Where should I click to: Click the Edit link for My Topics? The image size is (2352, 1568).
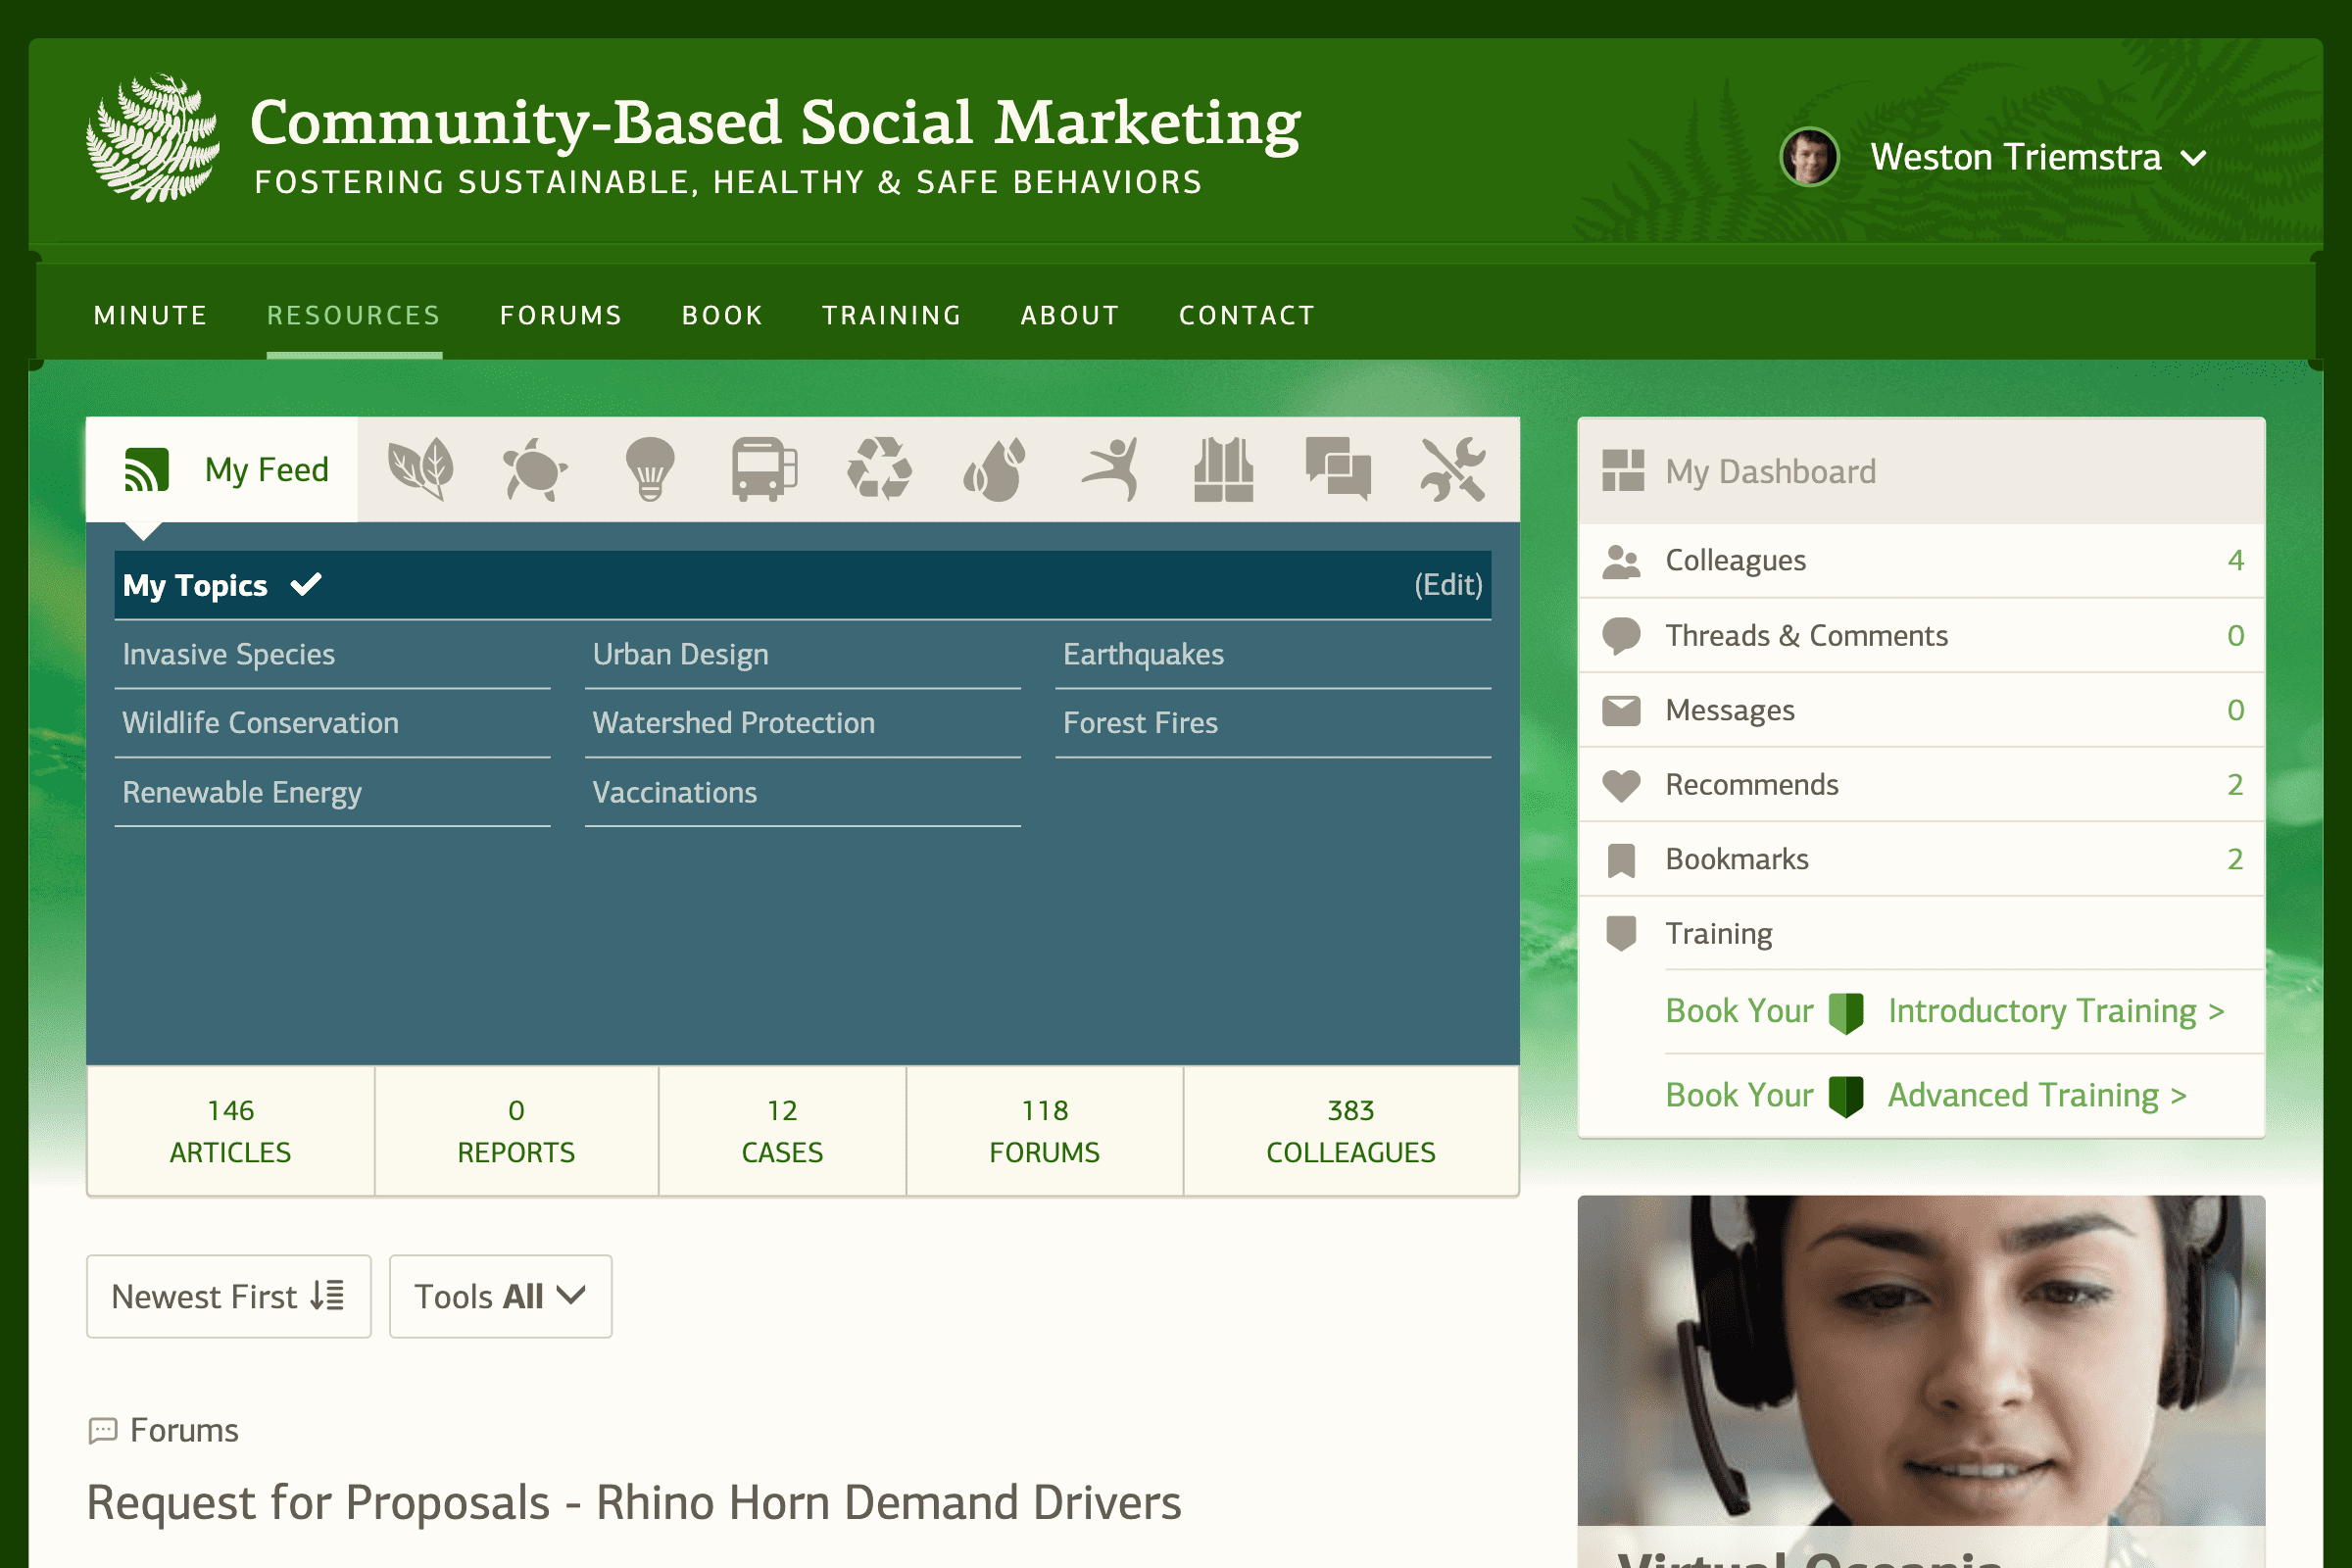1447,584
